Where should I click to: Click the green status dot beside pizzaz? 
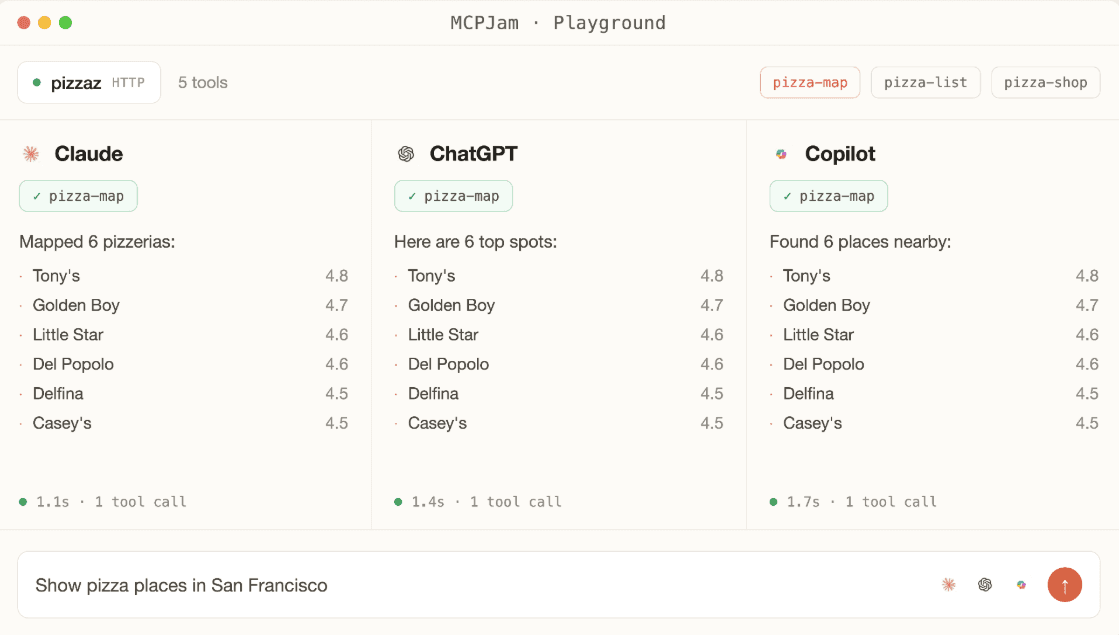pos(37,83)
